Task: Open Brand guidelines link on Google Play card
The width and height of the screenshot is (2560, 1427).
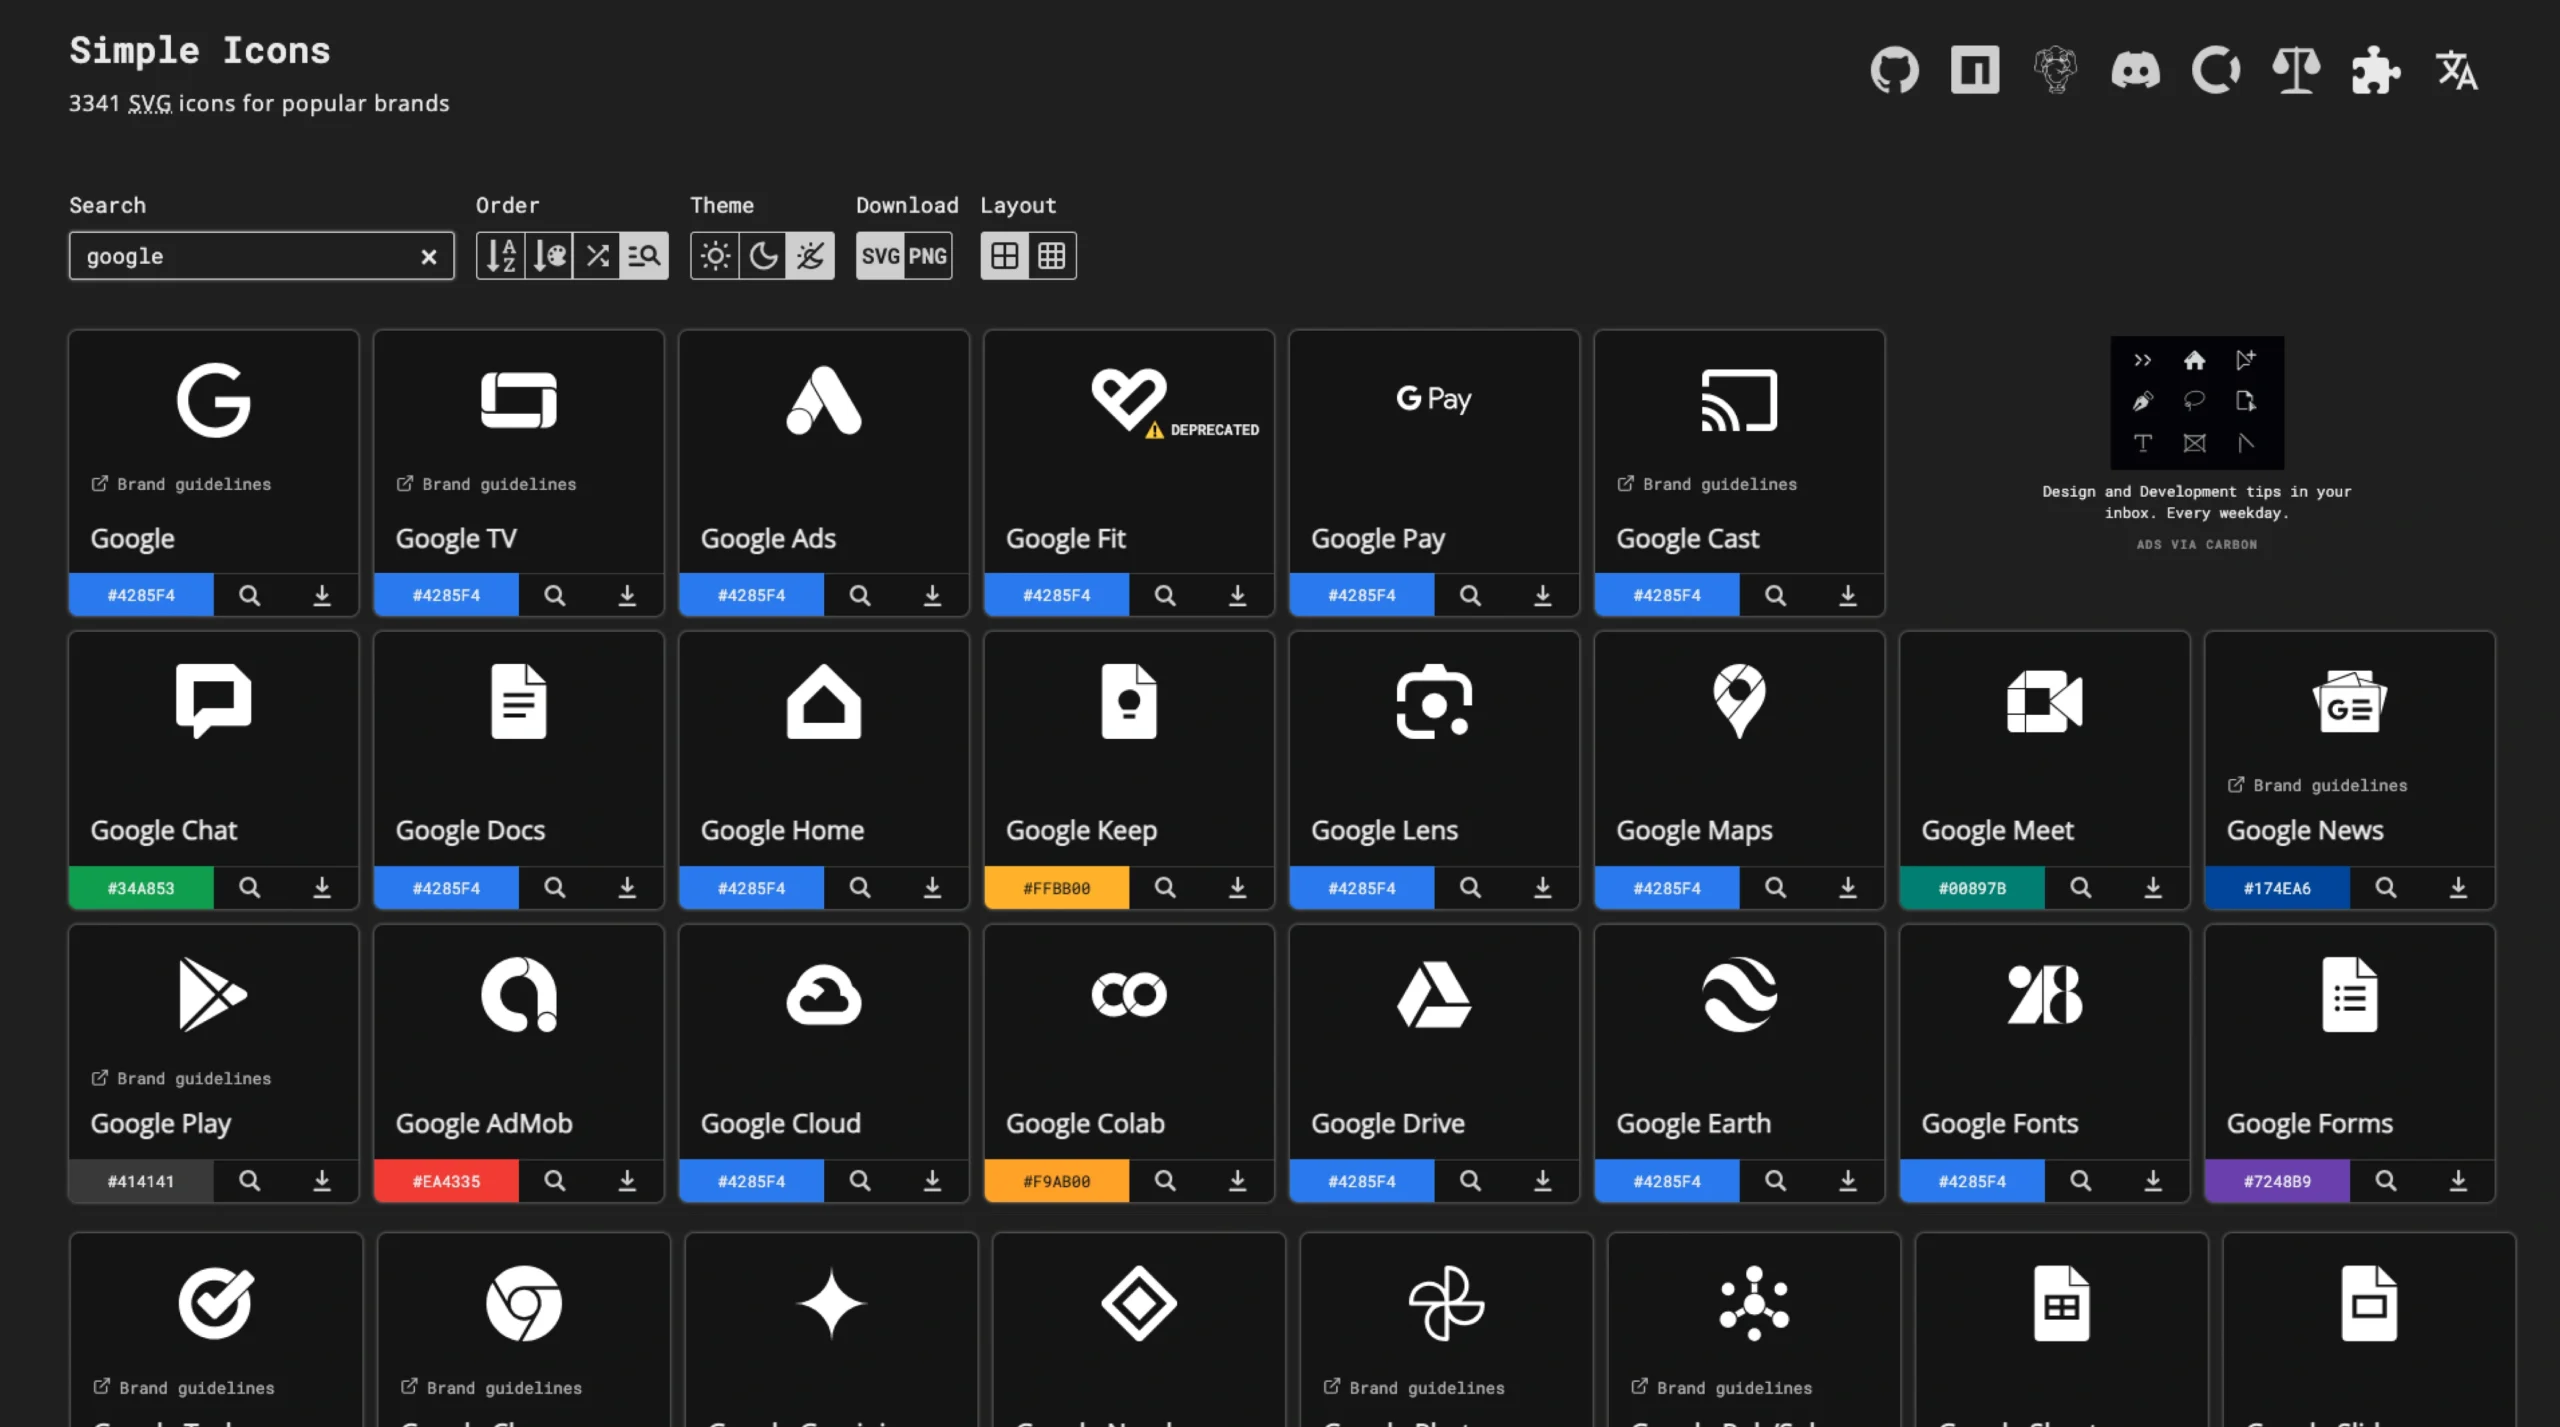Action: (x=181, y=1078)
